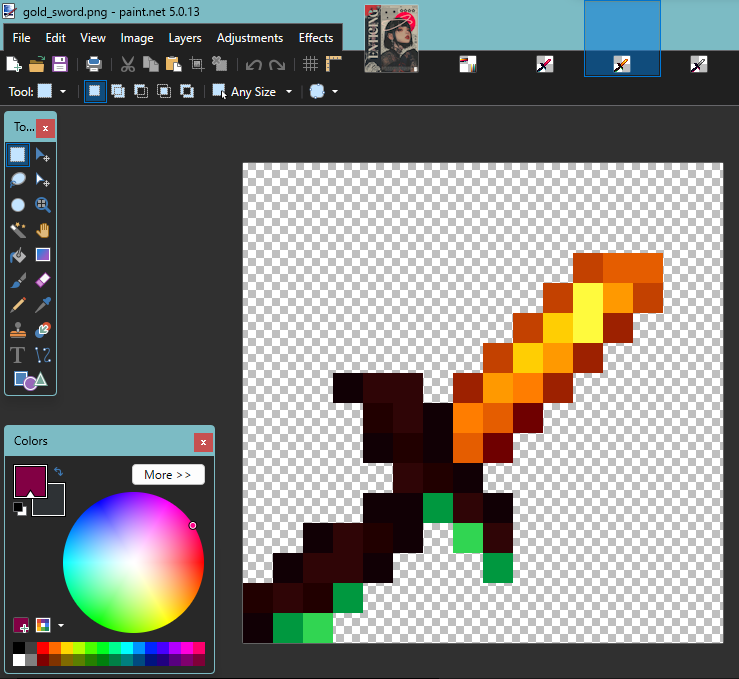Toggle the rulers display
Viewport: 739px width, 679px height.
tap(333, 64)
